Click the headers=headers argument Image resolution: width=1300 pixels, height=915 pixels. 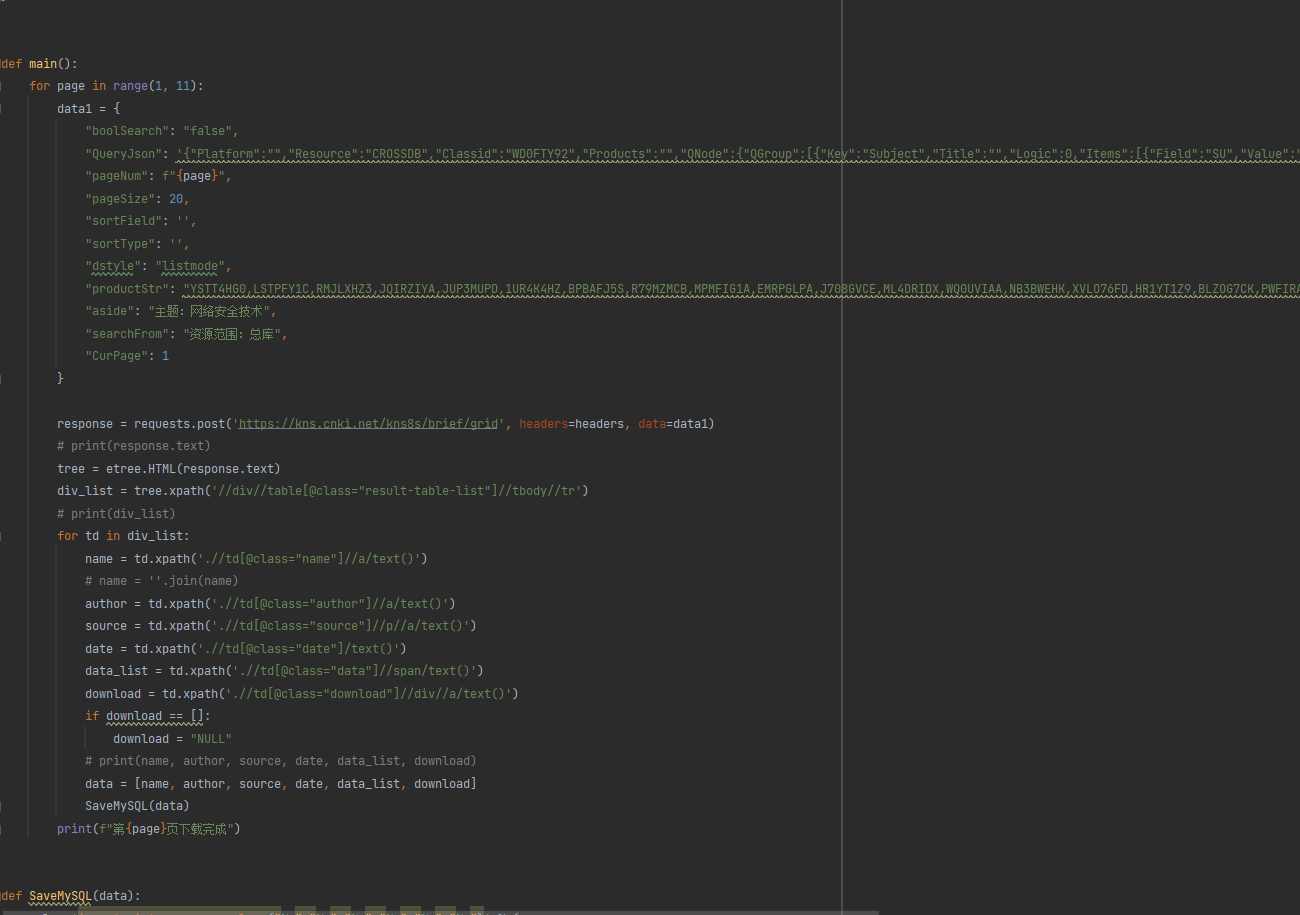click(572, 424)
